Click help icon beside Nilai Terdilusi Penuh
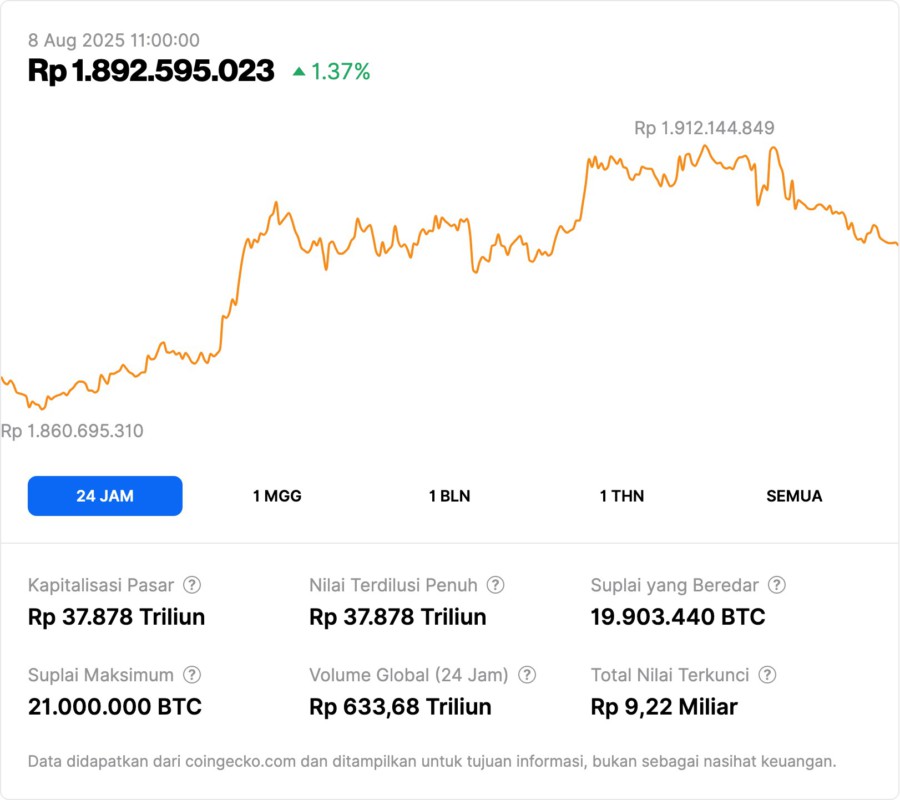The width and height of the screenshot is (900, 800). 495,585
